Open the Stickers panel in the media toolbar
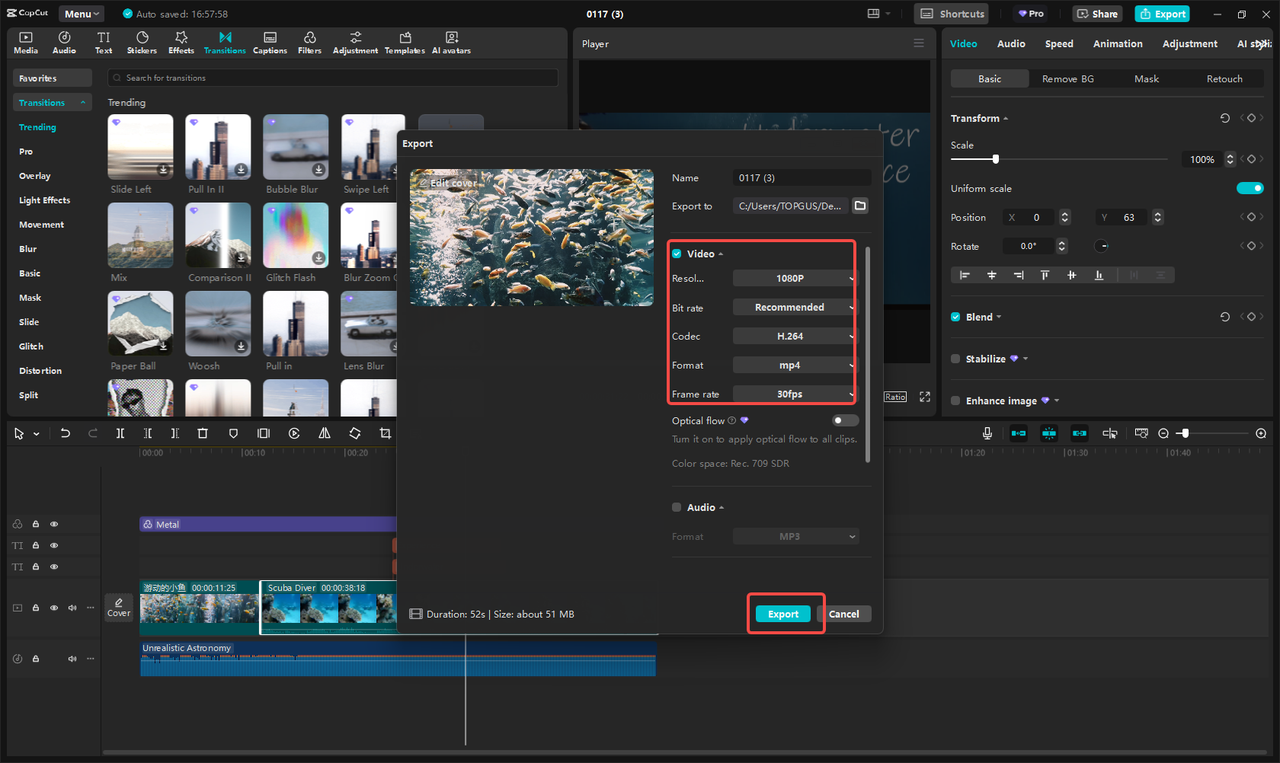 tap(141, 42)
